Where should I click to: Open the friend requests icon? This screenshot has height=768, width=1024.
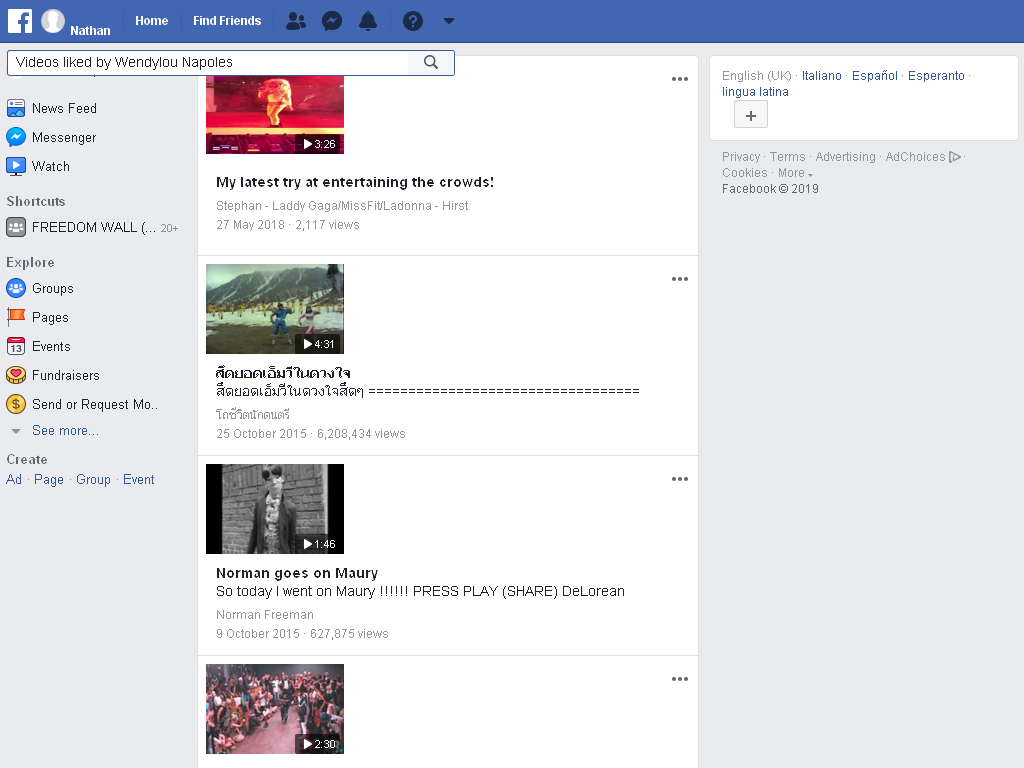coord(296,22)
